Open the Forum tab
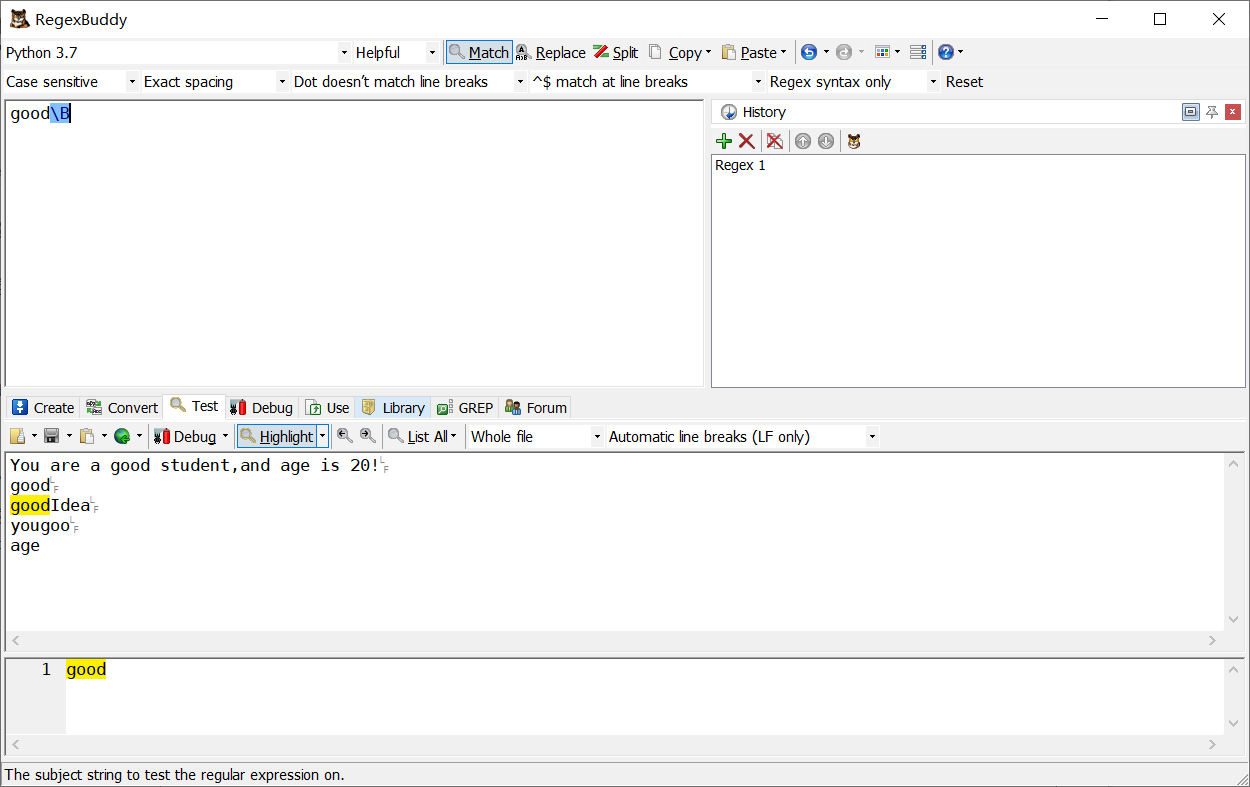 (x=536, y=407)
